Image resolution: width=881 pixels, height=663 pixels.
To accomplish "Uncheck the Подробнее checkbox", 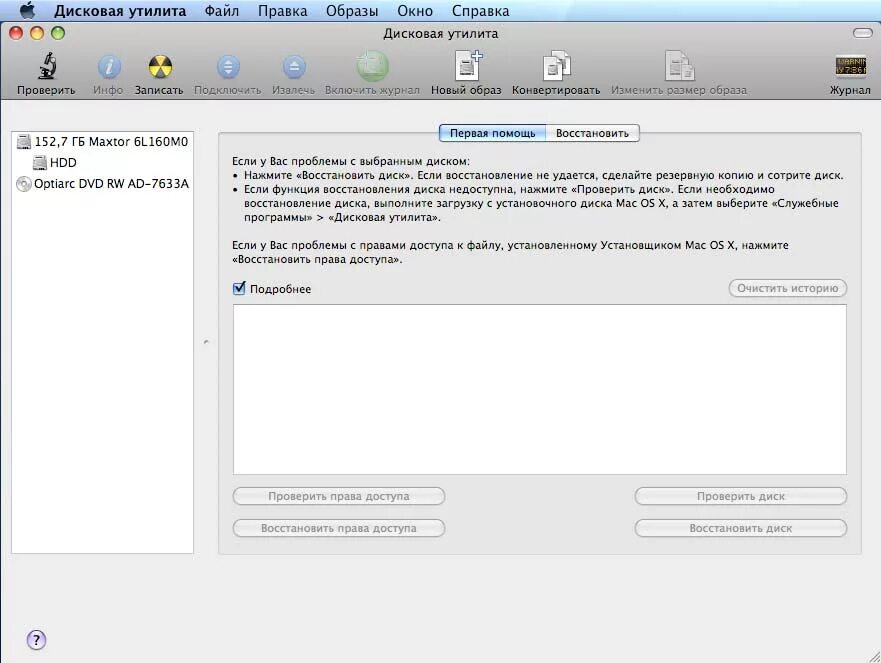I will [x=238, y=289].
